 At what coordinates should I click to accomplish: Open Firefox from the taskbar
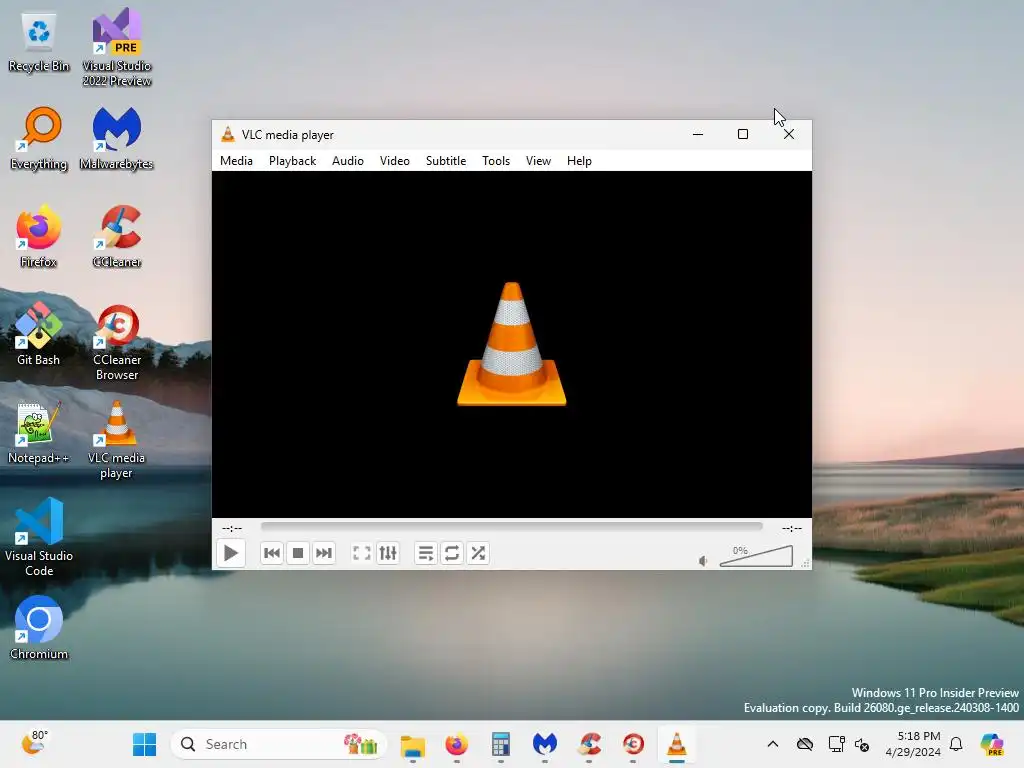456,744
